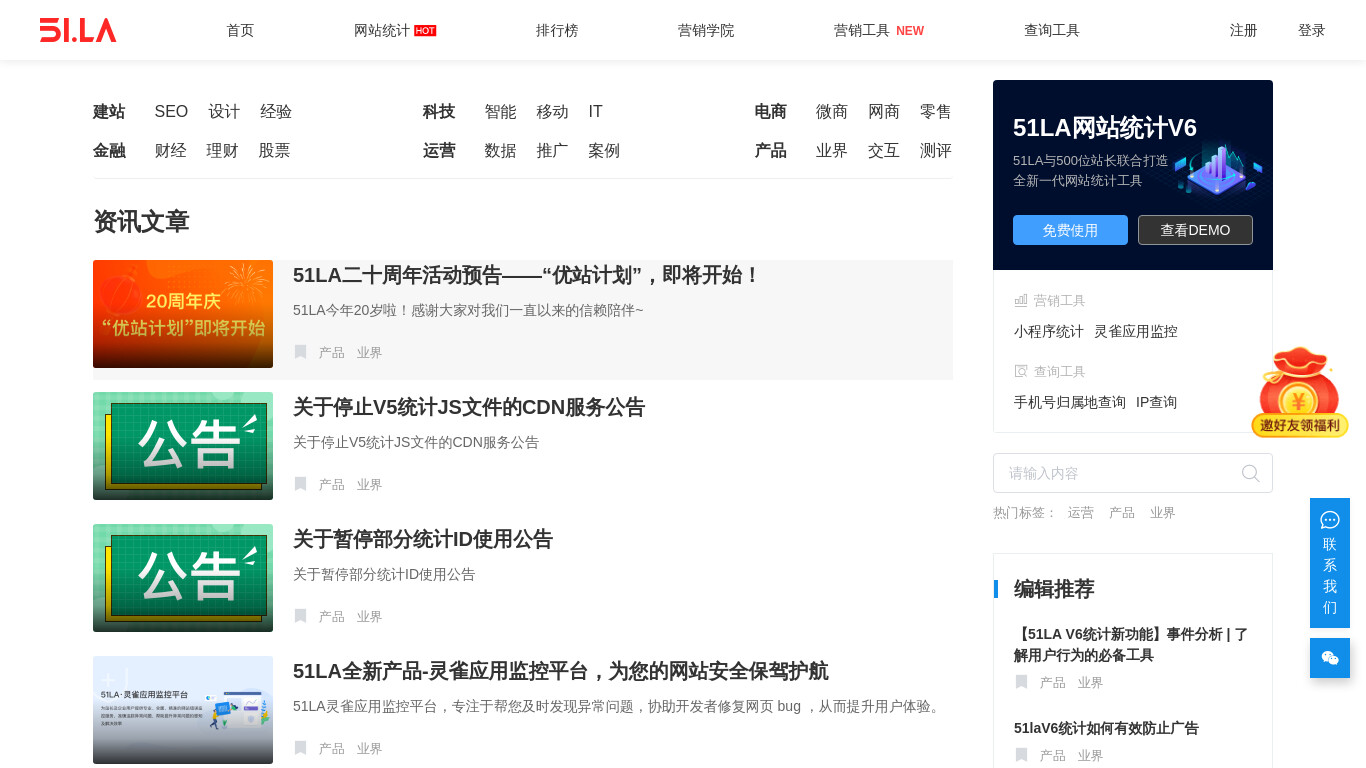Image resolution: width=1366 pixels, height=768 pixels.
Task: Click the 查询工具 sidebar icon
Action: [1021, 371]
